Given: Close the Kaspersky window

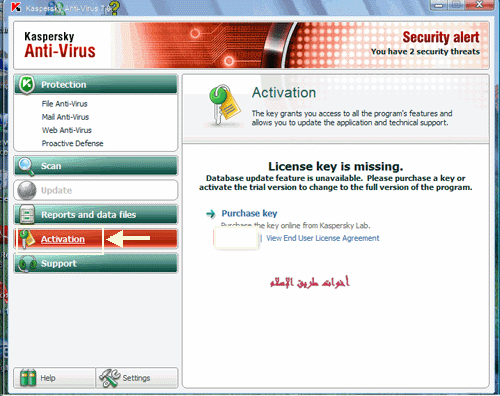Looking at the screenshot, I should (479, 5).
